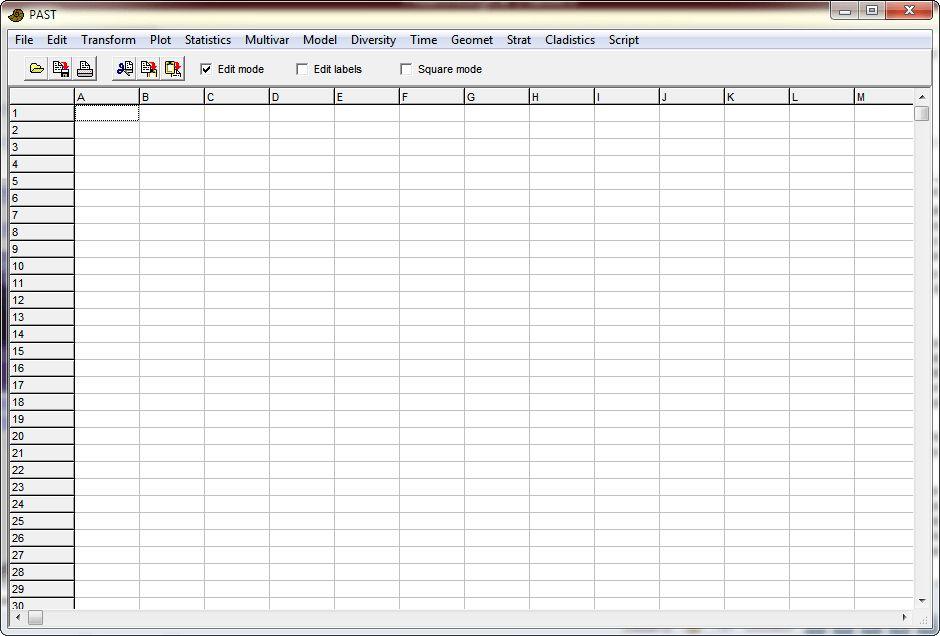This screenshot has height=636, width=940.
Task: Click the Print icon
Action: click(85, 69)
